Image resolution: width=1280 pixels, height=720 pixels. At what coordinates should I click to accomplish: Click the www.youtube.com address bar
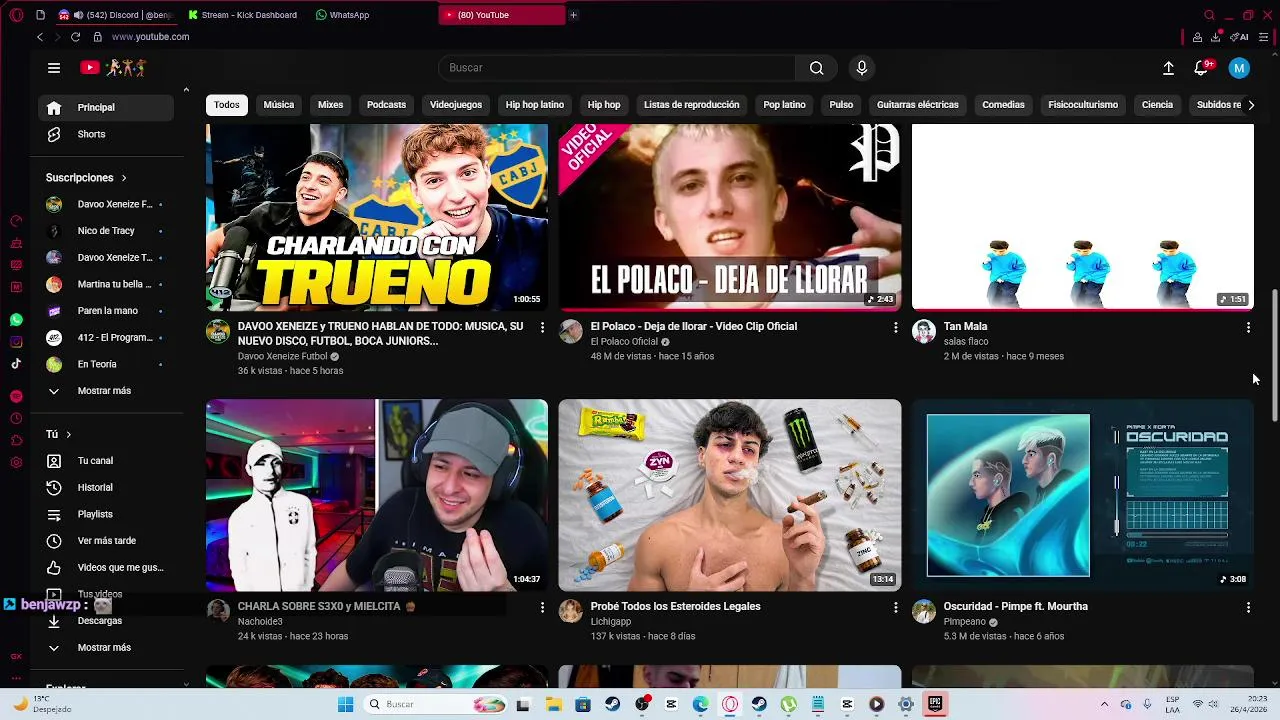[150, 37]
